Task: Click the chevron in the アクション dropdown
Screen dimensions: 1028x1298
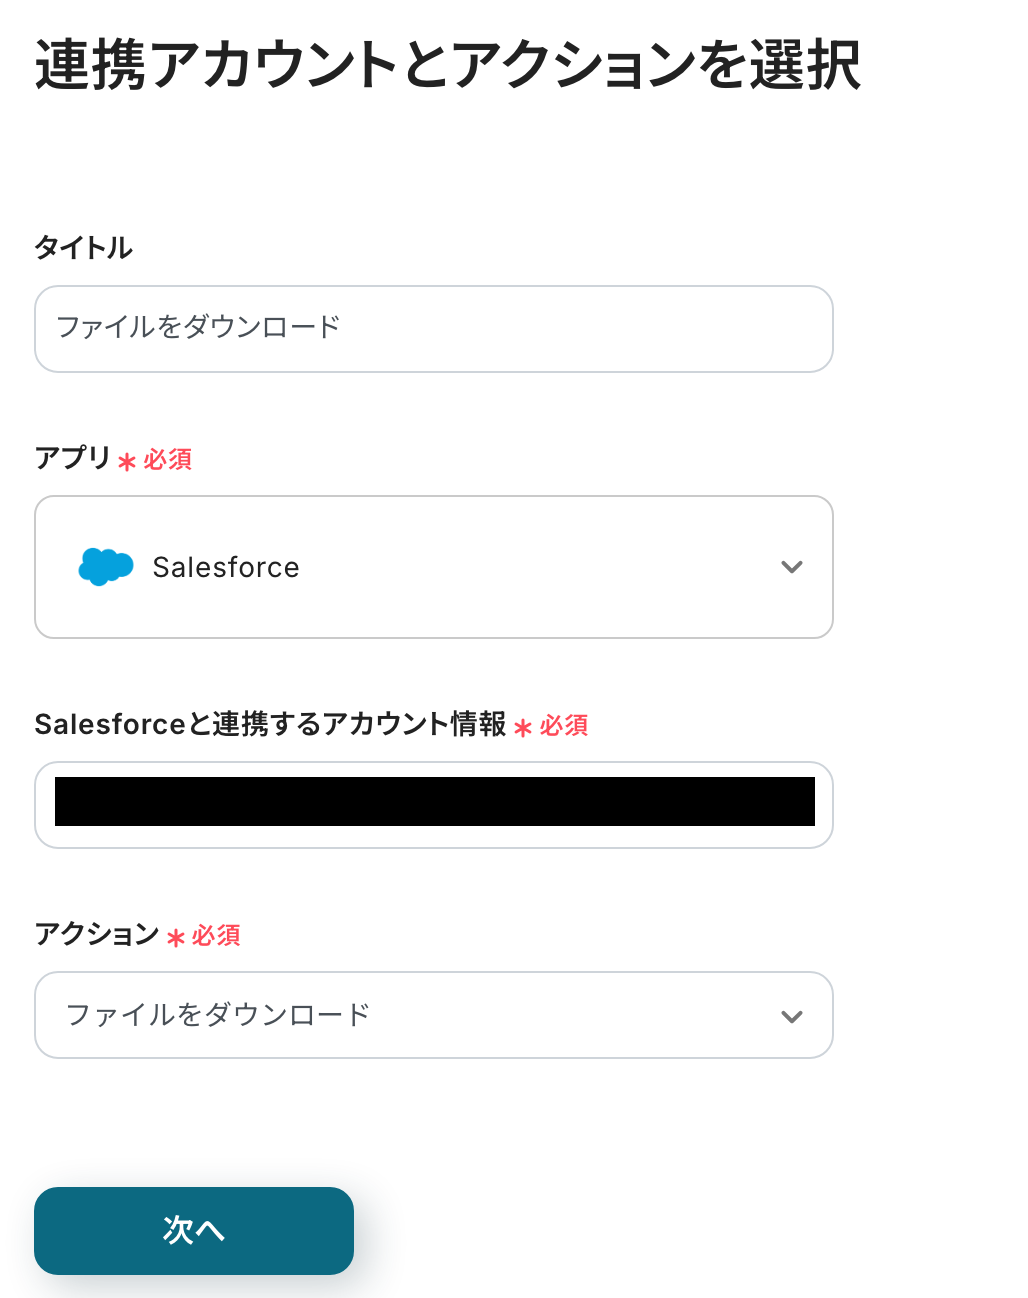Action: [791, 1016]
